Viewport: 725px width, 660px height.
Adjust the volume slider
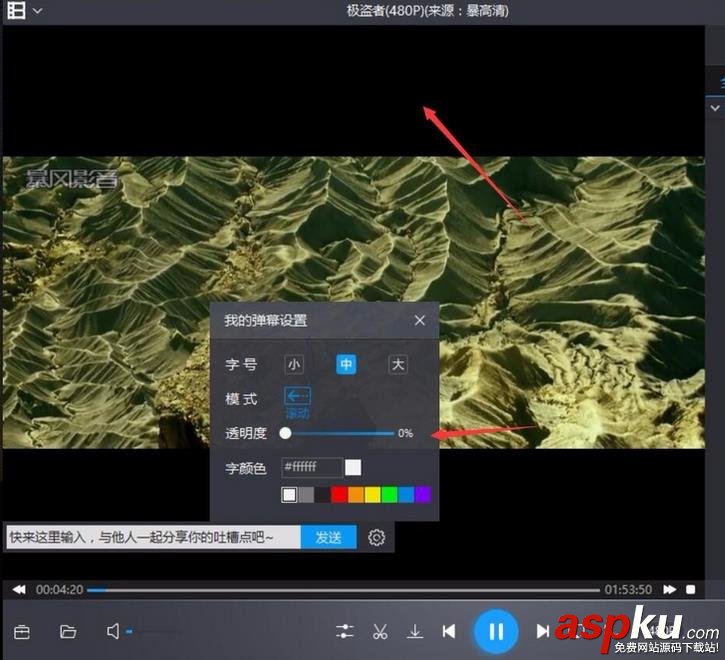click(x=154, y=631)
